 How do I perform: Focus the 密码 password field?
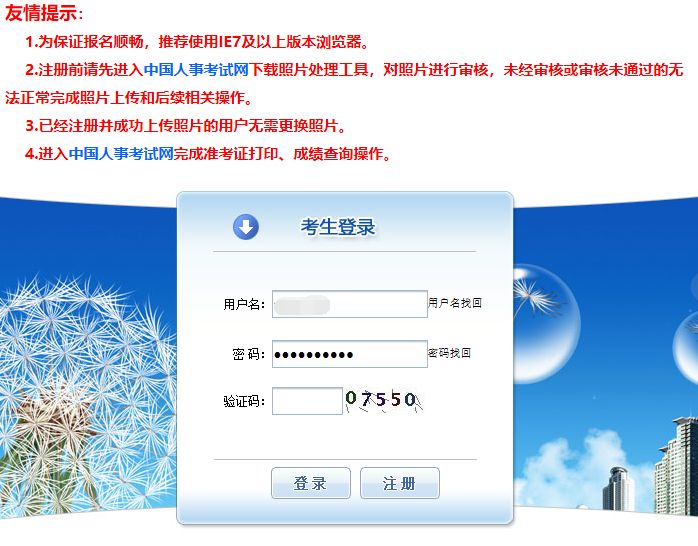(350, 354)
